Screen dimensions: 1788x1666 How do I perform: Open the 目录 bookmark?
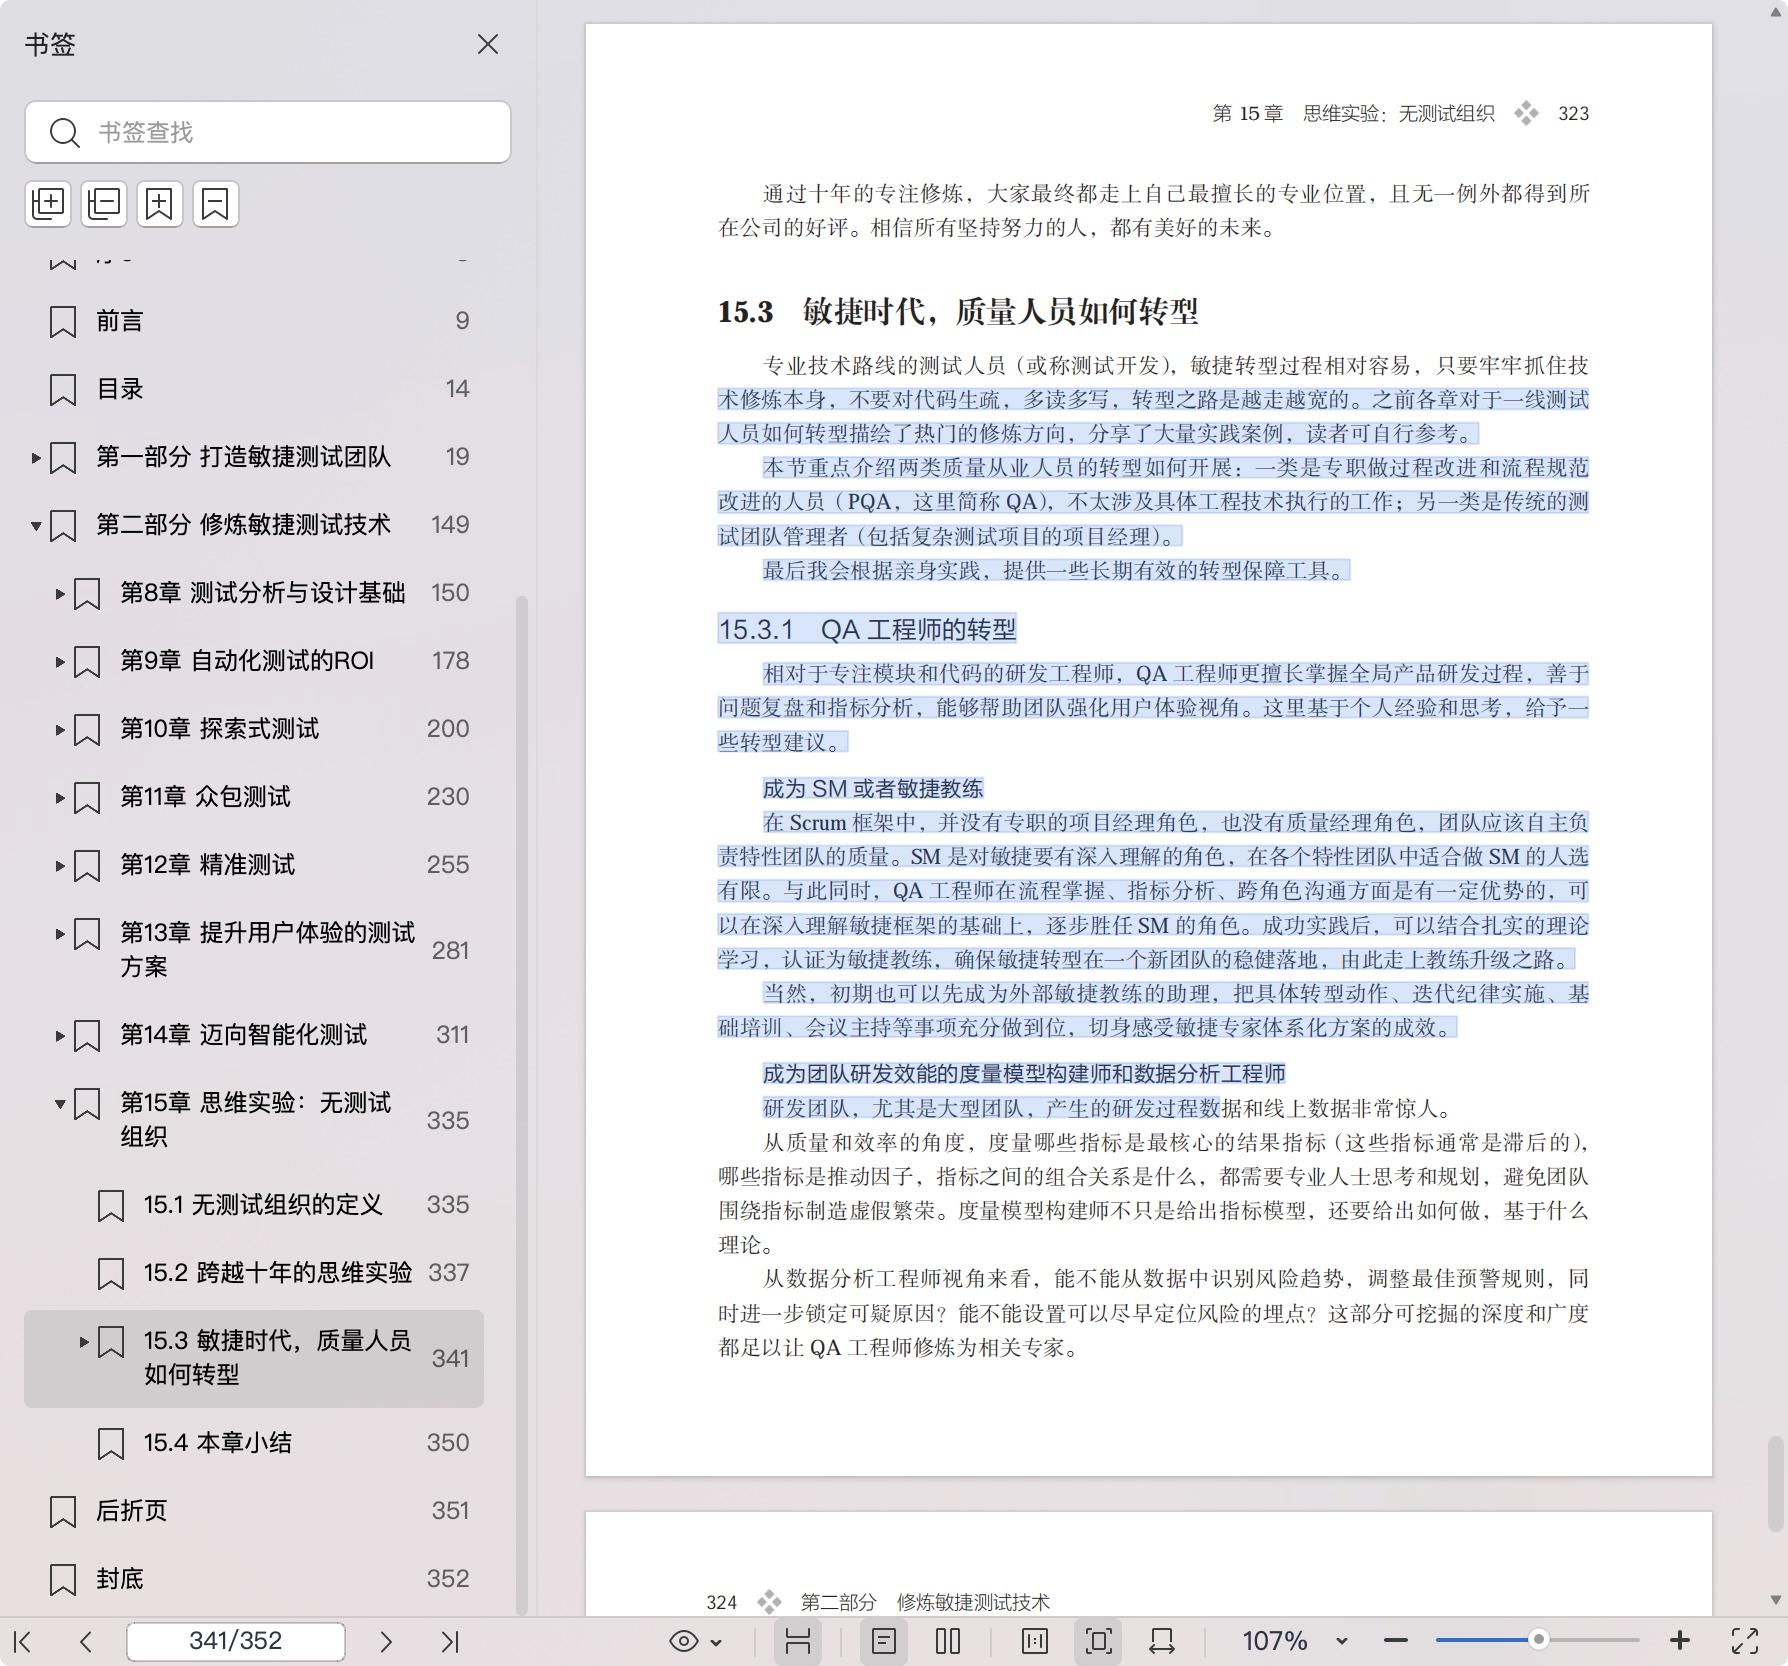coord(120,389)
